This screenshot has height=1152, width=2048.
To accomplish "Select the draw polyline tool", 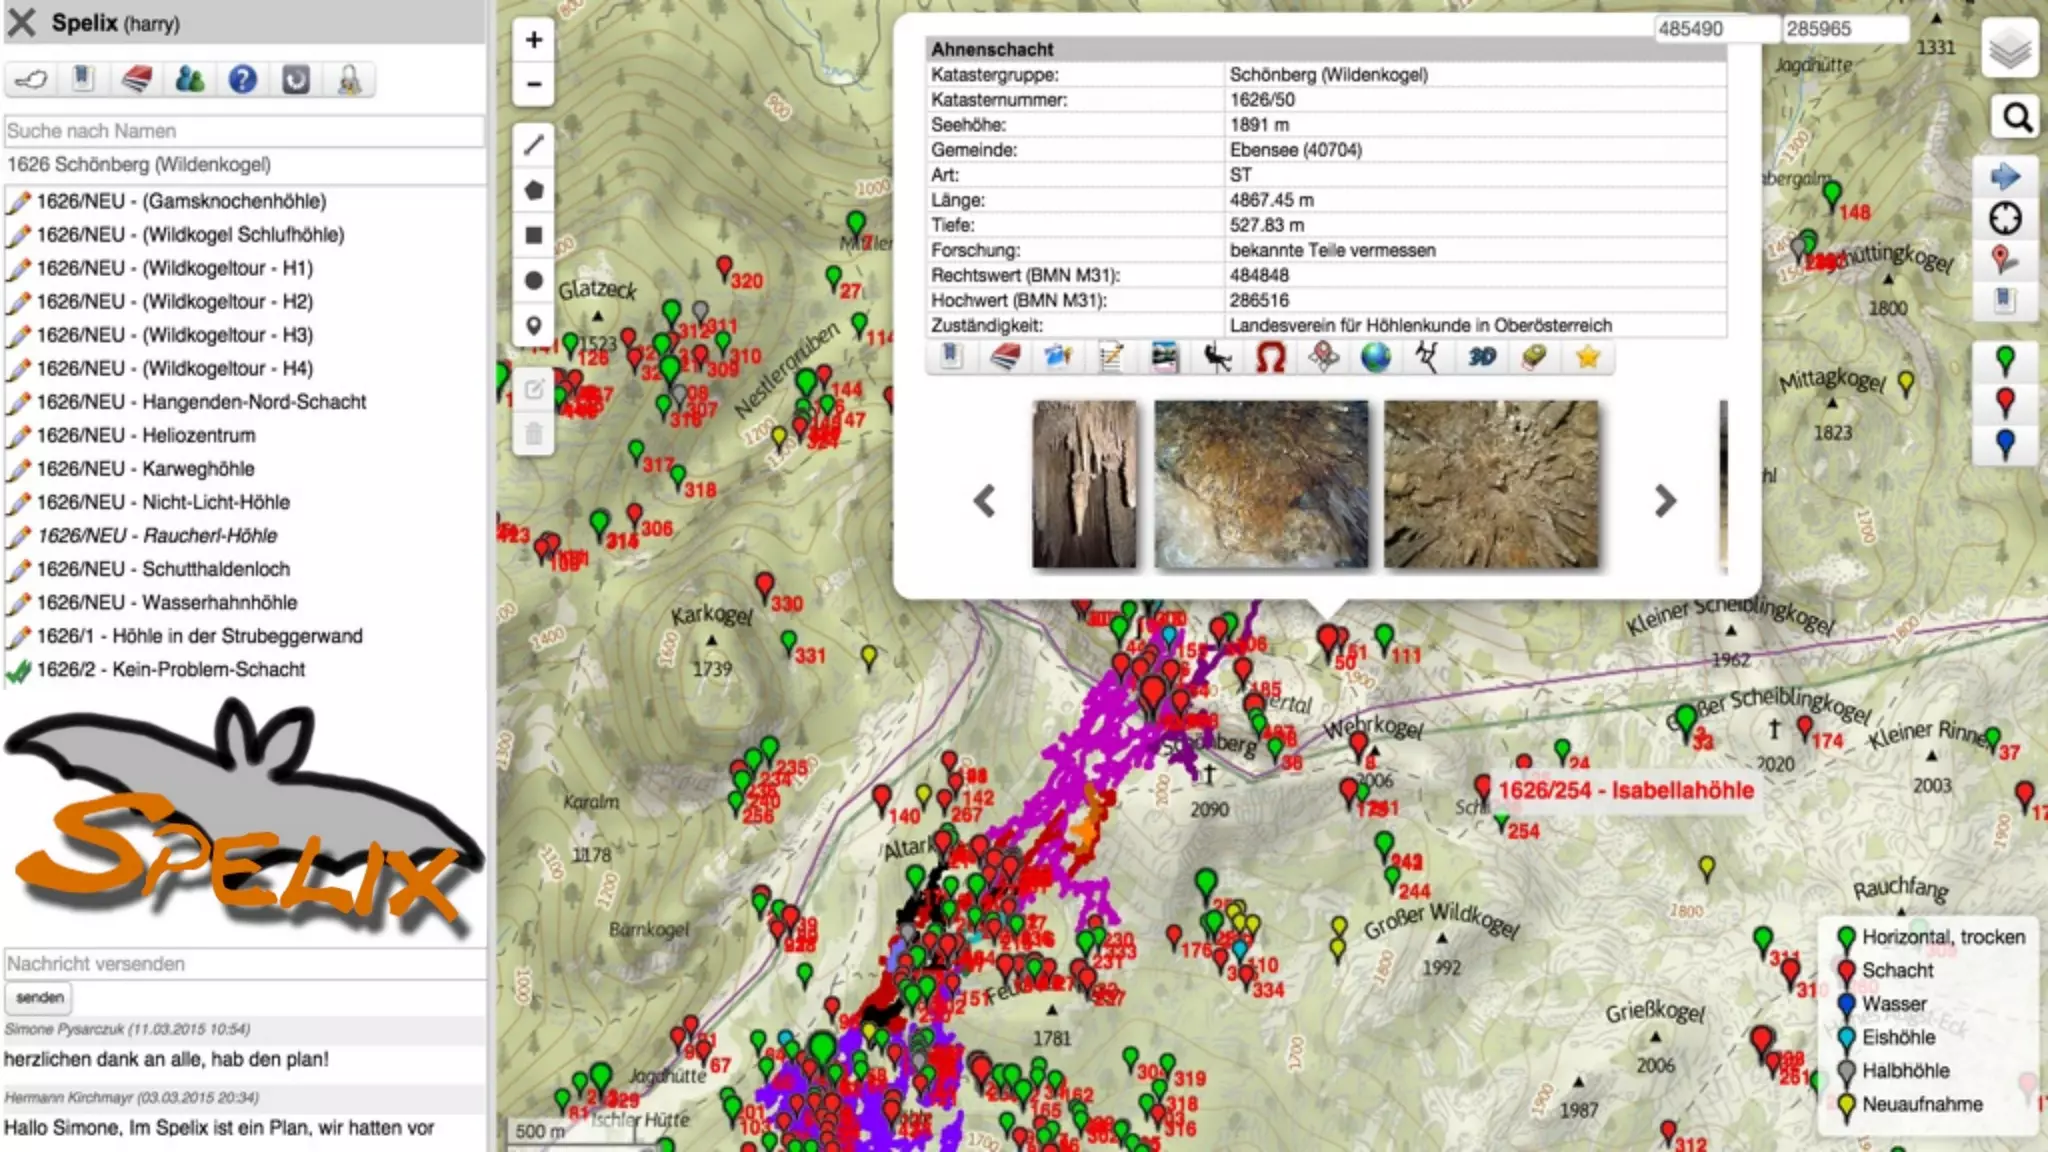I will tap(534, 145).
